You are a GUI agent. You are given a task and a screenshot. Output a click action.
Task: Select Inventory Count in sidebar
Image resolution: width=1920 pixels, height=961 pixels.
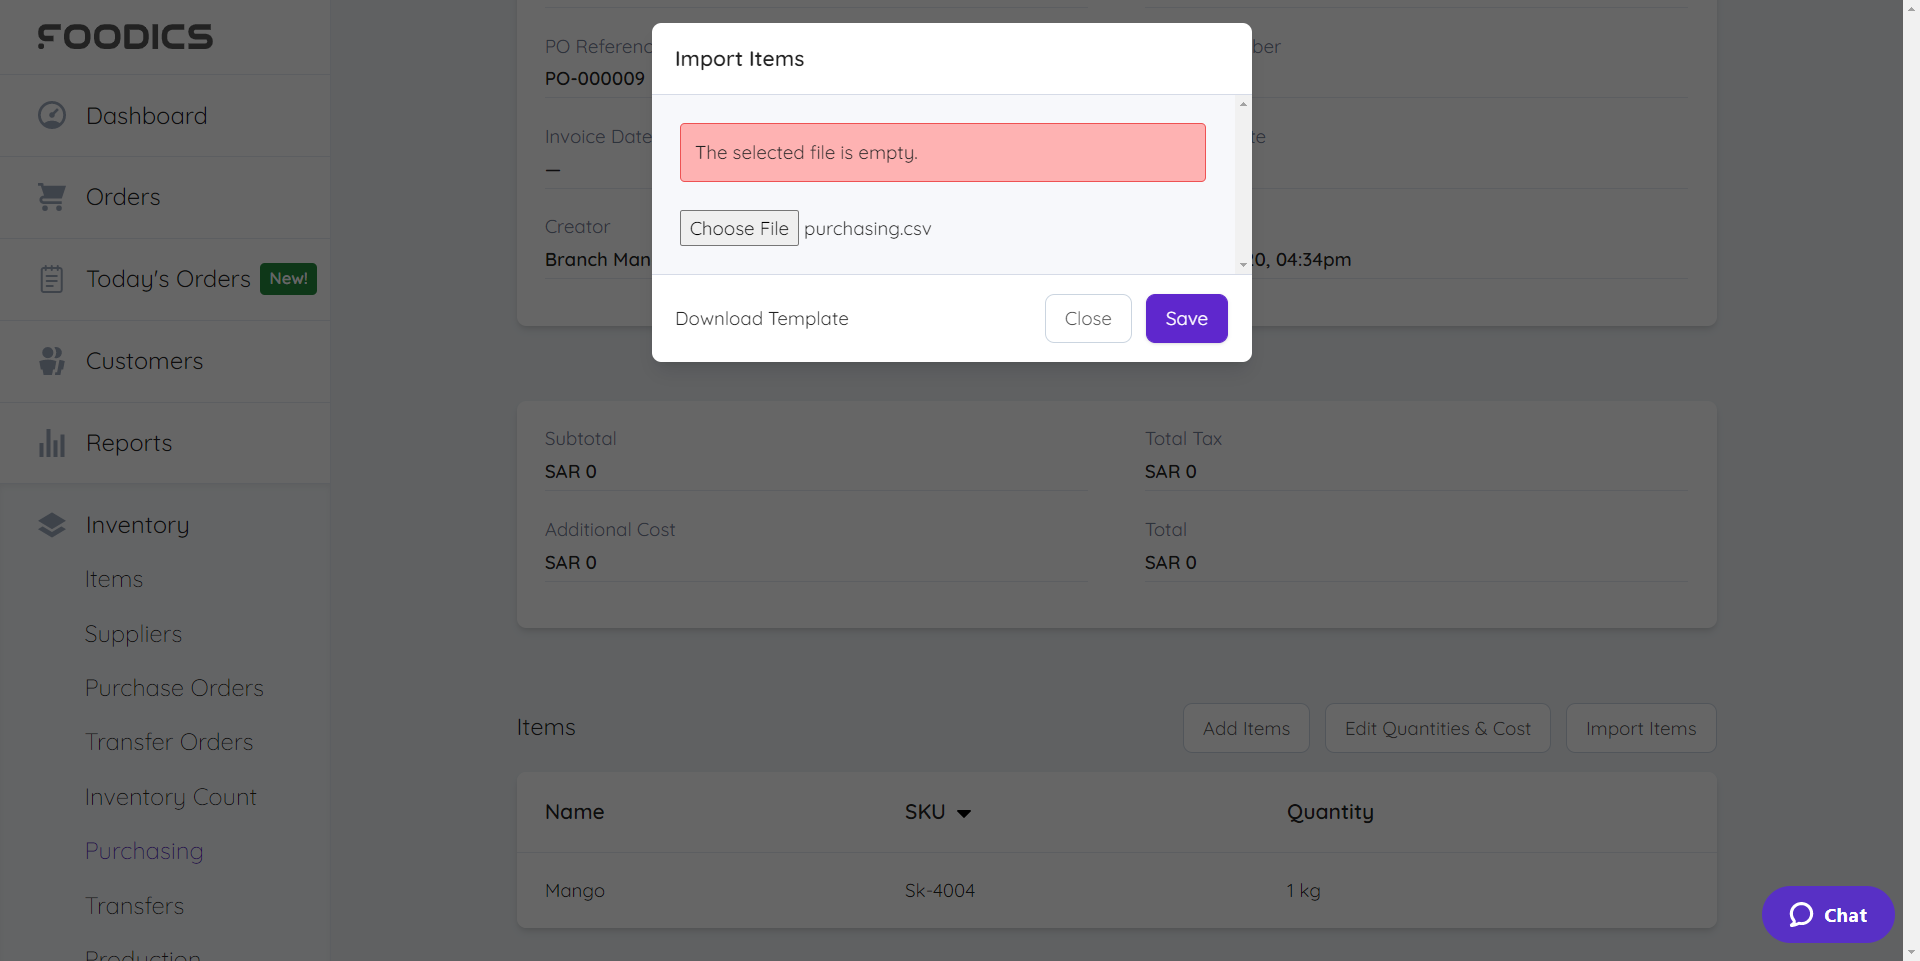(x=170, y=797)
